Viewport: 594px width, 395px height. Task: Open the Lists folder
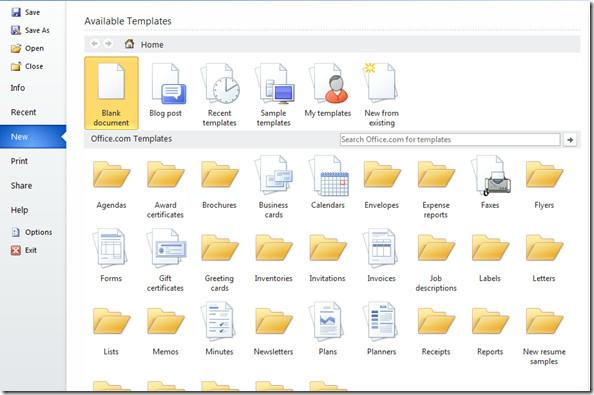[x=111, y=331]
